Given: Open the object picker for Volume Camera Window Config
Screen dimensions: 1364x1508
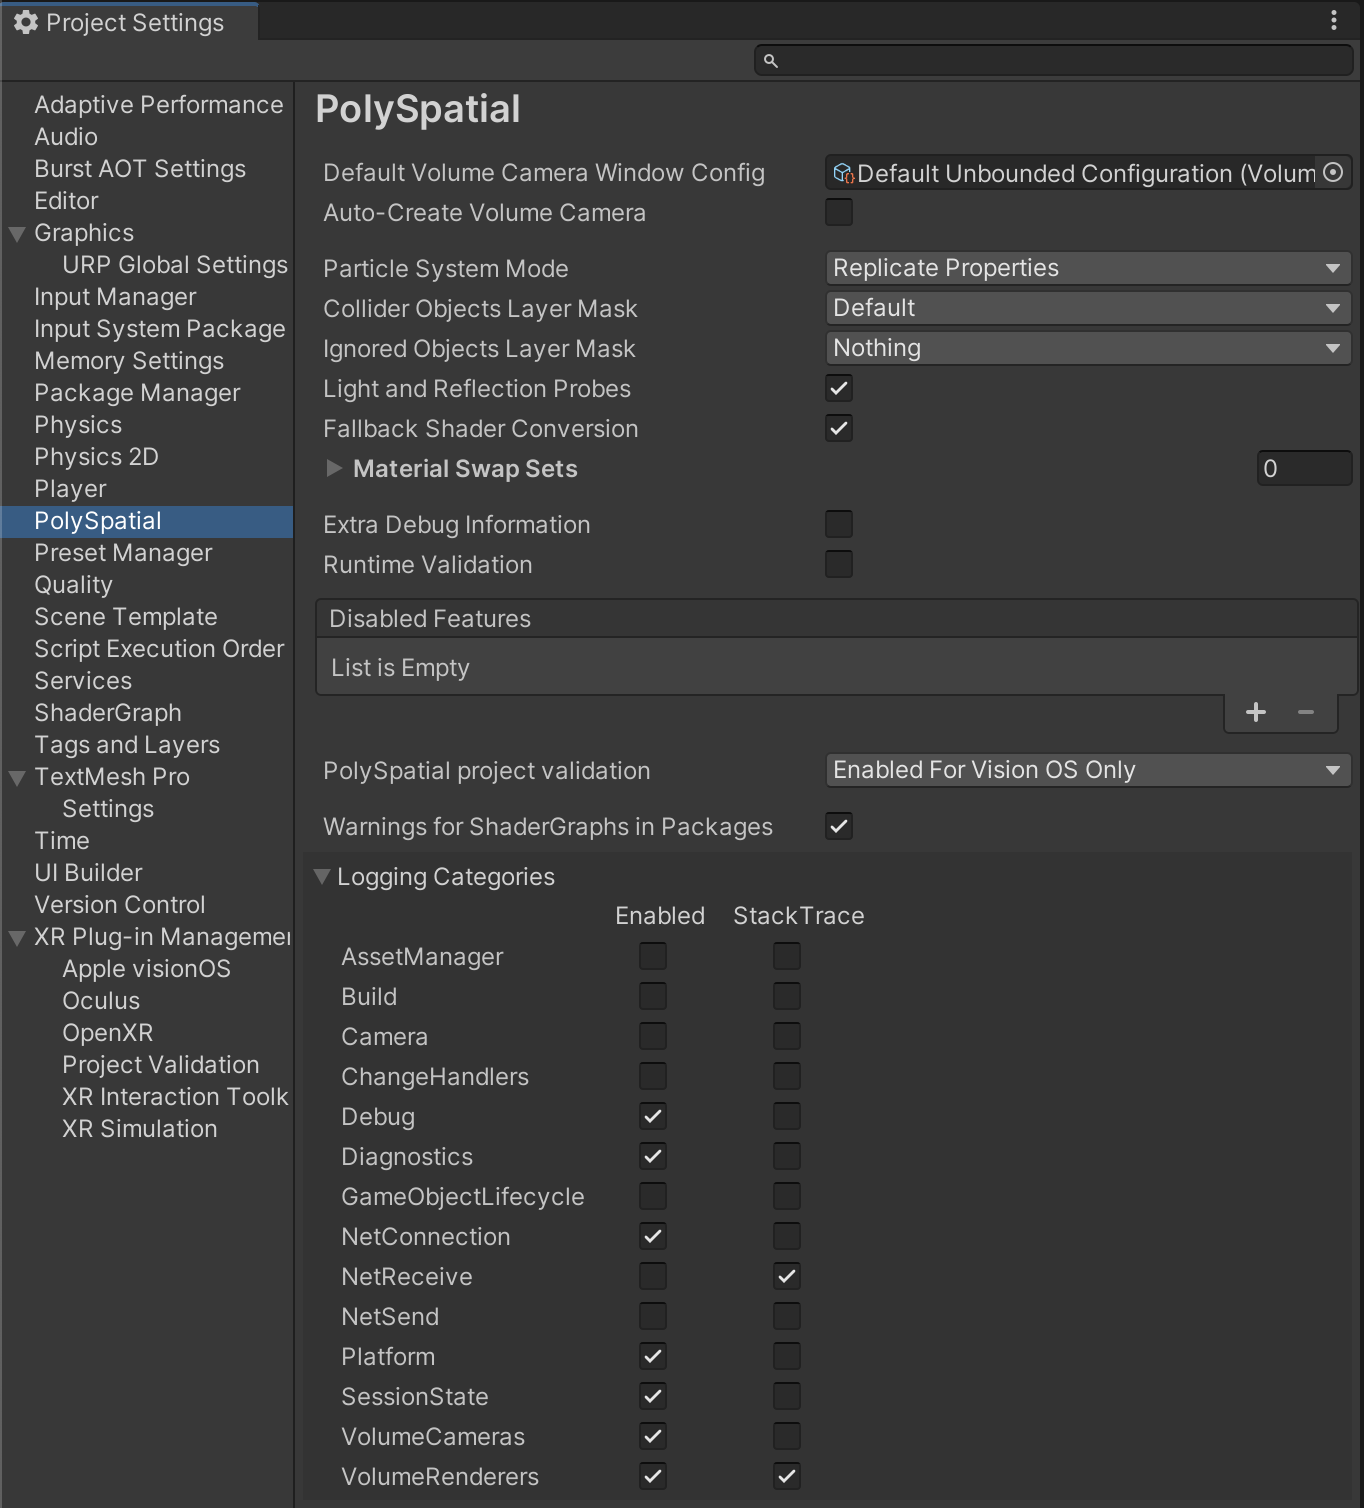Looking at the screenshot, I should [1333, 172].
